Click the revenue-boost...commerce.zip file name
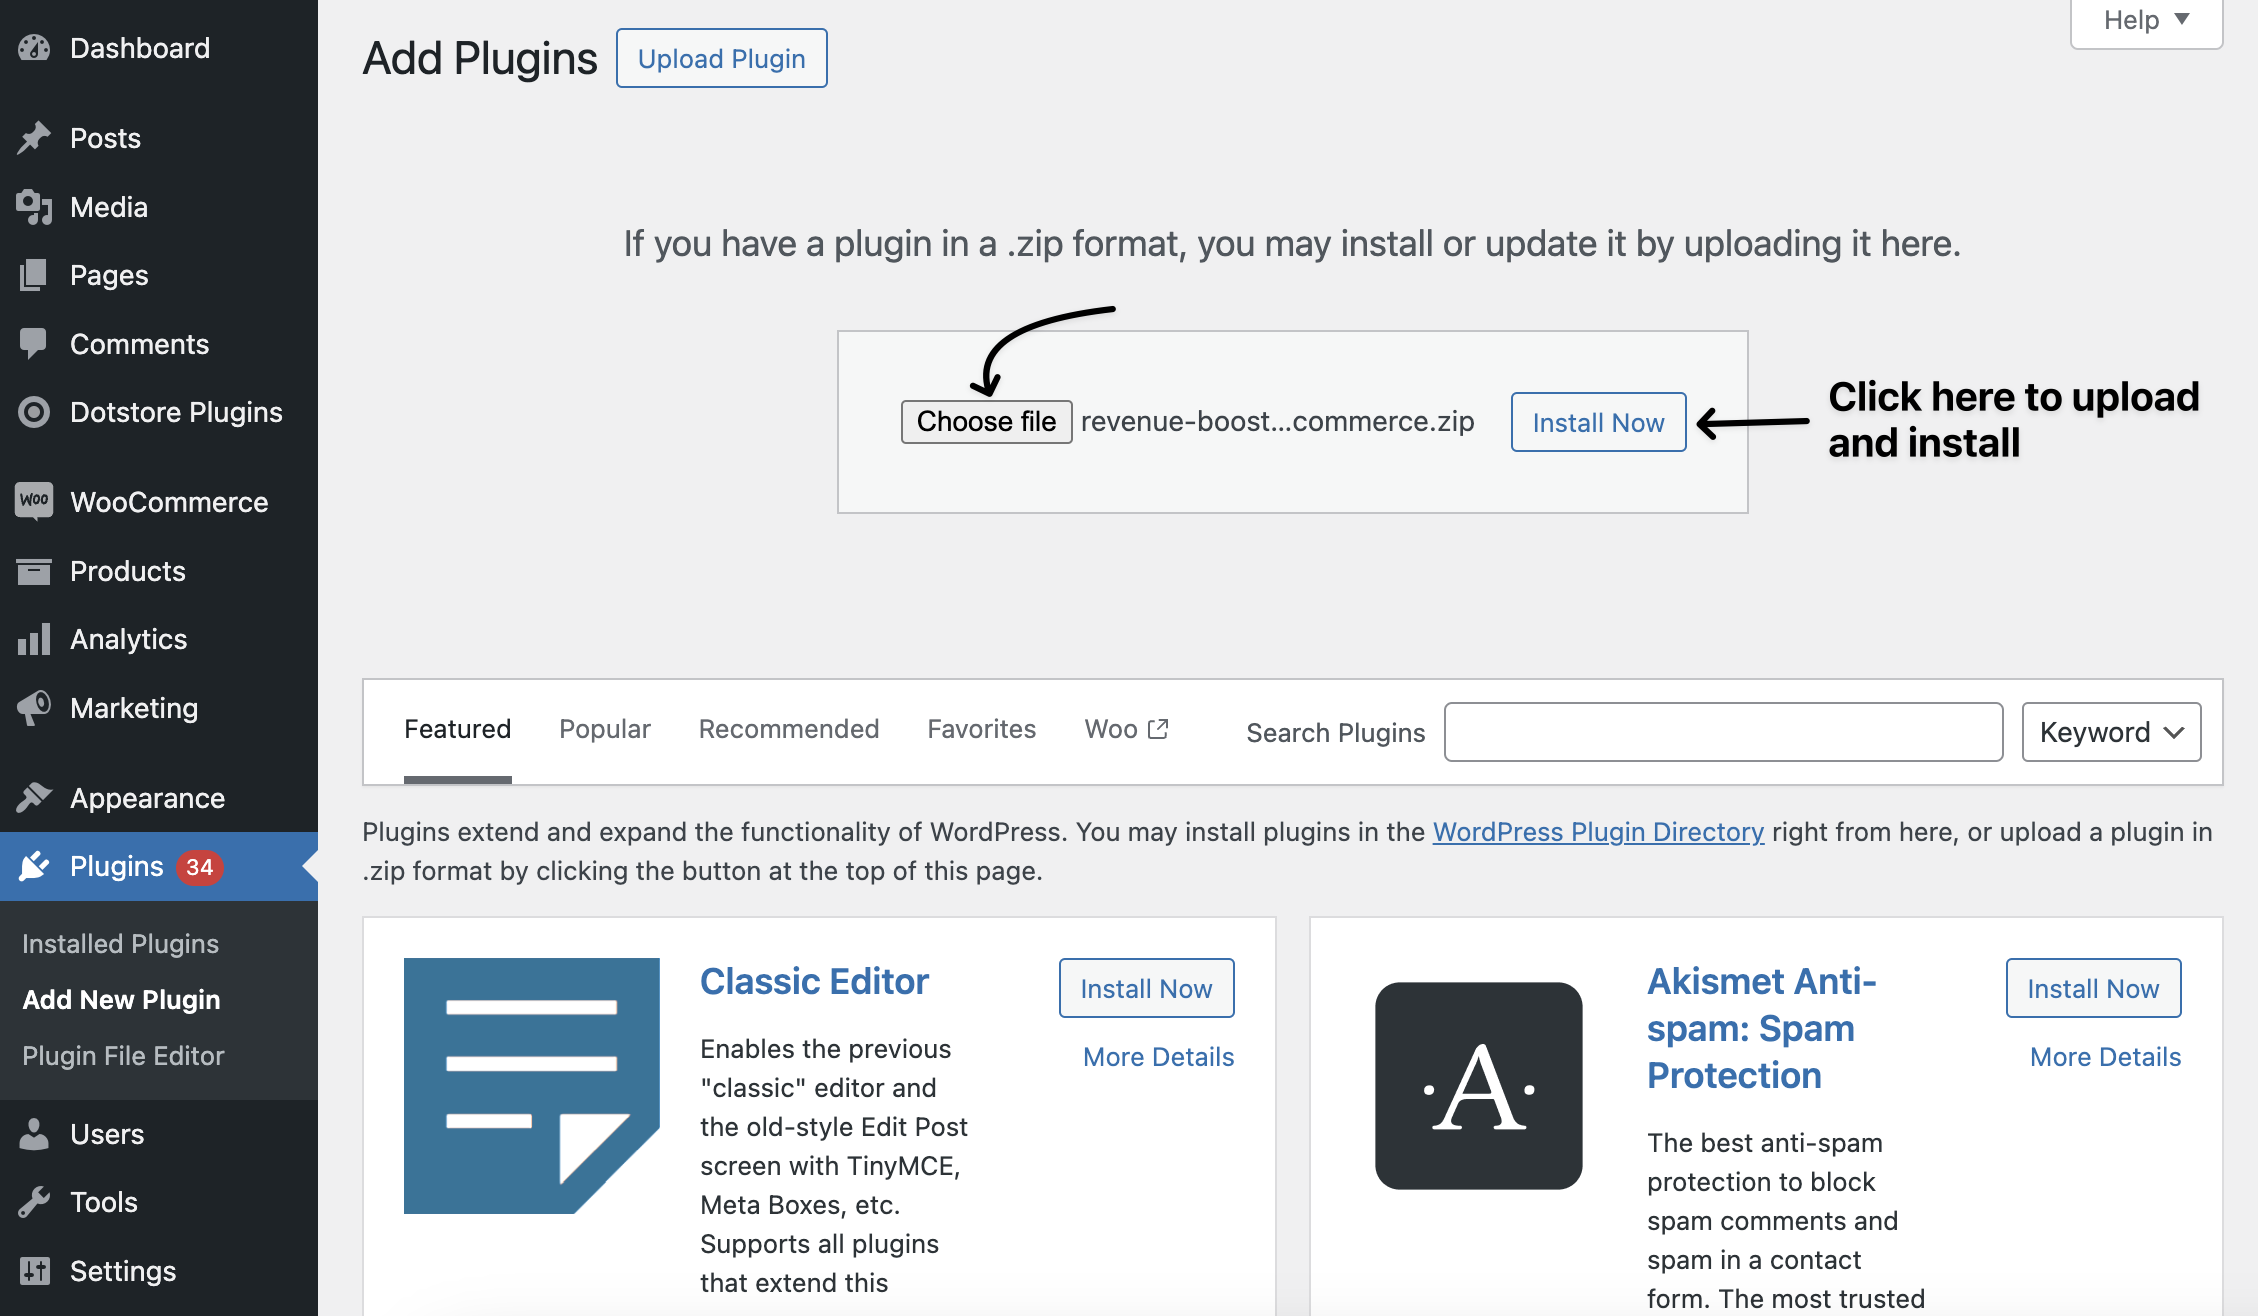 pos(1277,422)
